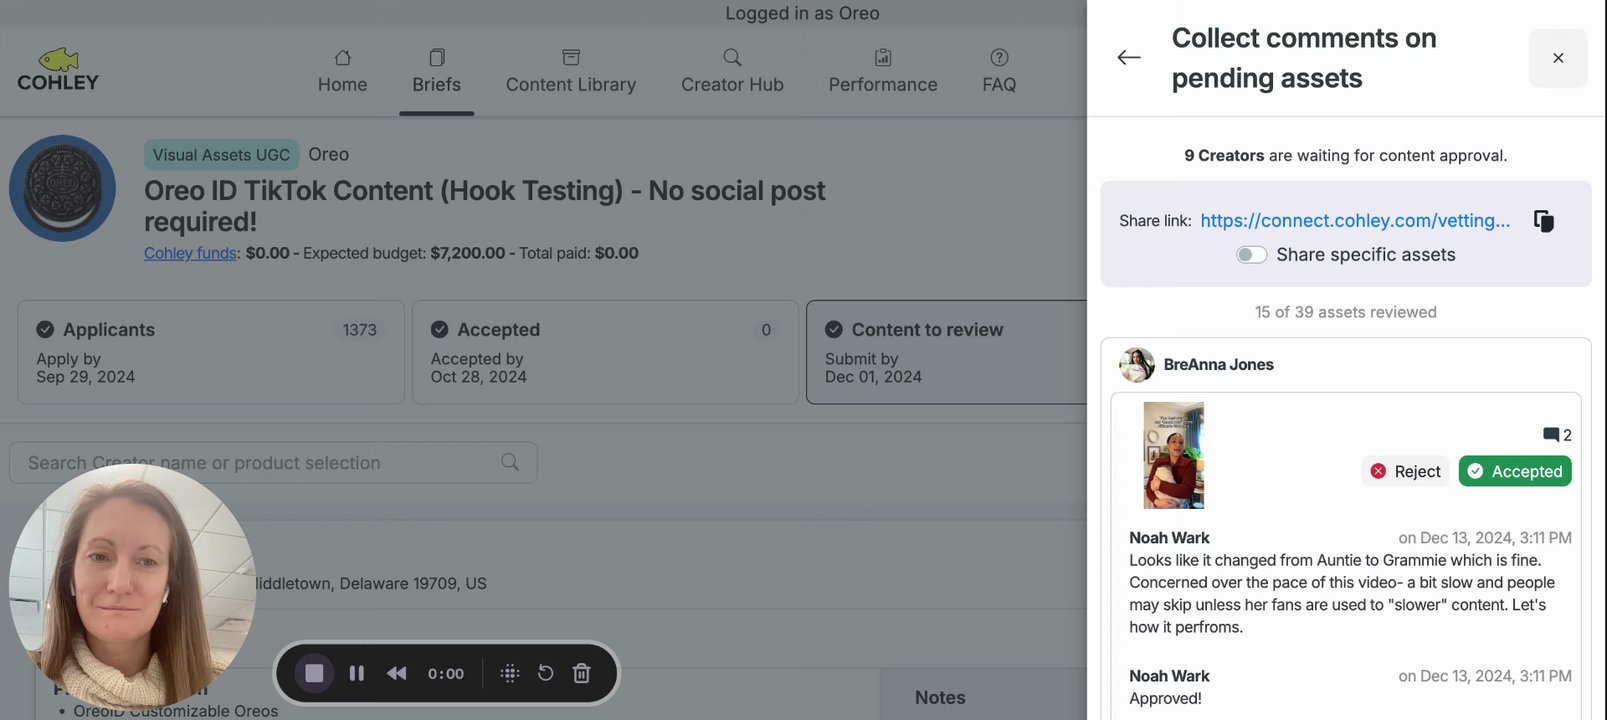The image size is (1607, 720).
Task: Click the back arrow in comments panel
Action: (1129, 58)
